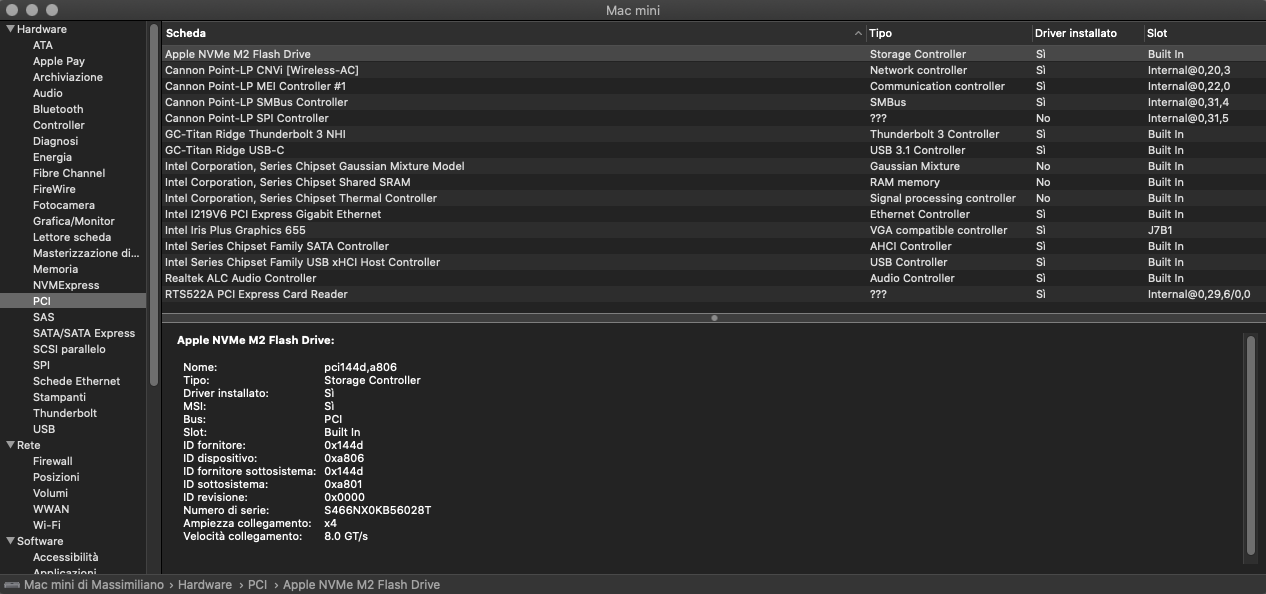Select USB in the sidebar
This screenshot has width=1266, height=594.
click(x=44, y=429)
